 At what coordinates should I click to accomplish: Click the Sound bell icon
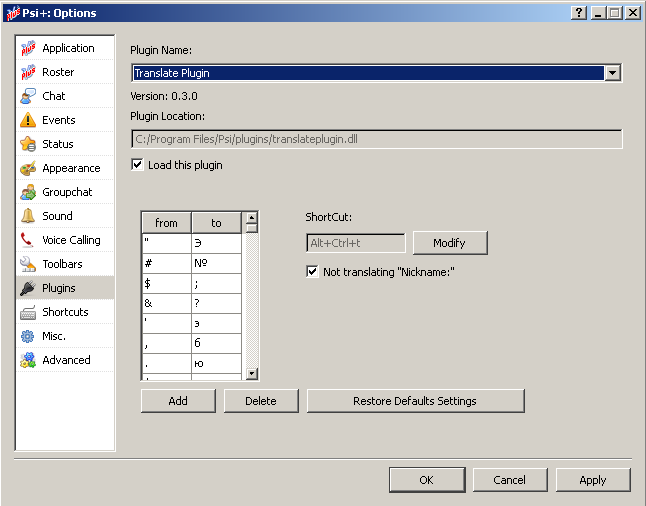tap(28, 216)
